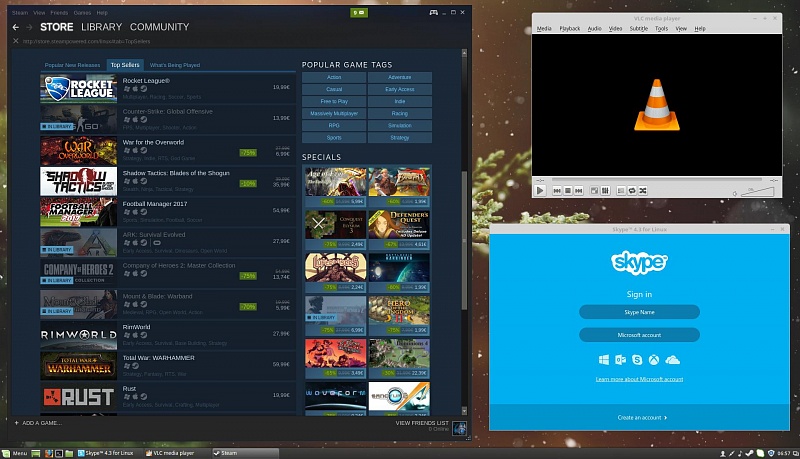The image size is (800, 459).
Task: Expand the VLC Tools menu
Action: click(661, 29)
